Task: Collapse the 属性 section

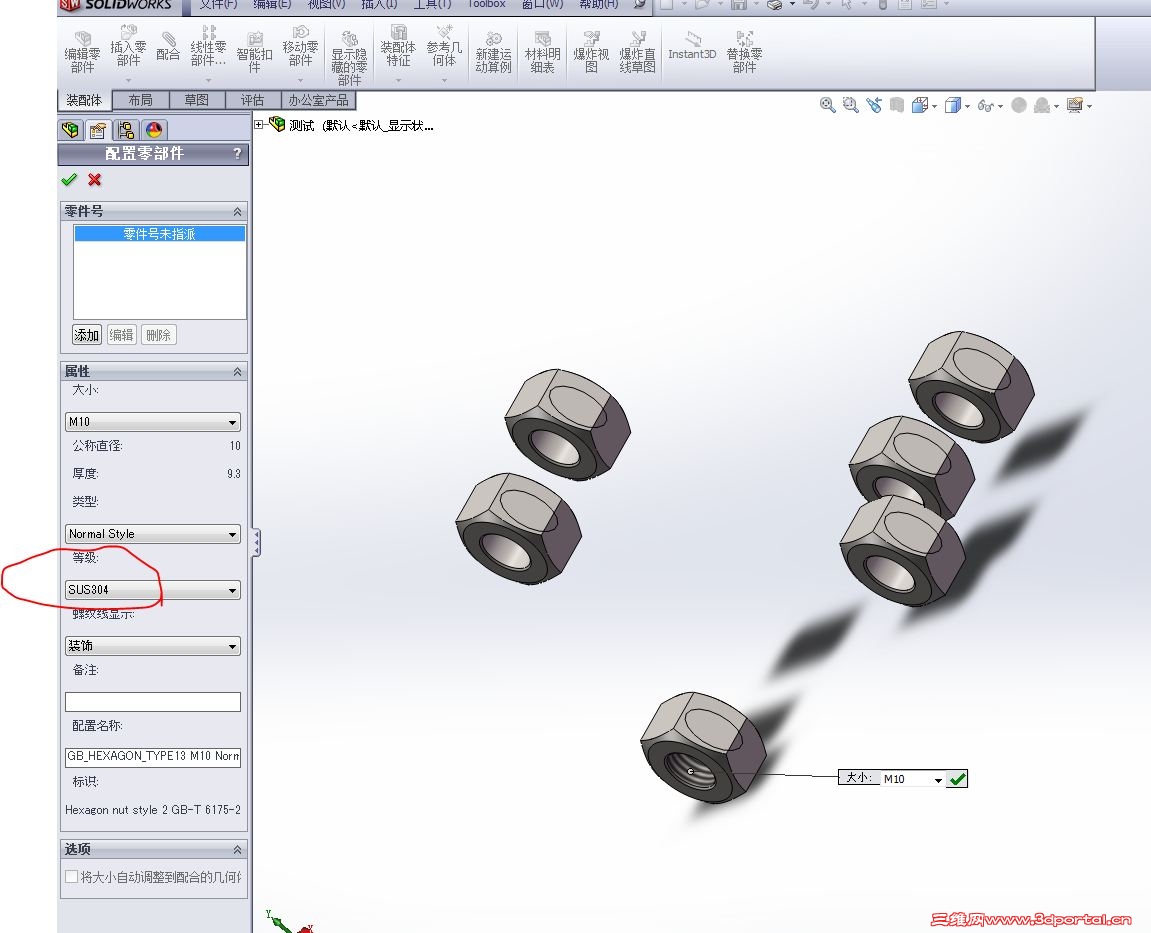Action: pyautogui.click(x=237, y=371)
